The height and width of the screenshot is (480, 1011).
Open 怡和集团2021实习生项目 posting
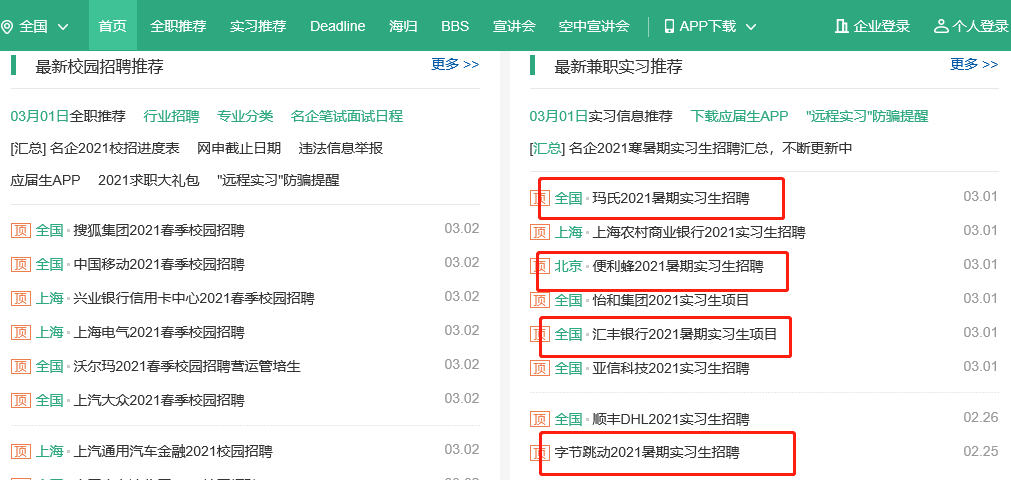click(671, 300)
